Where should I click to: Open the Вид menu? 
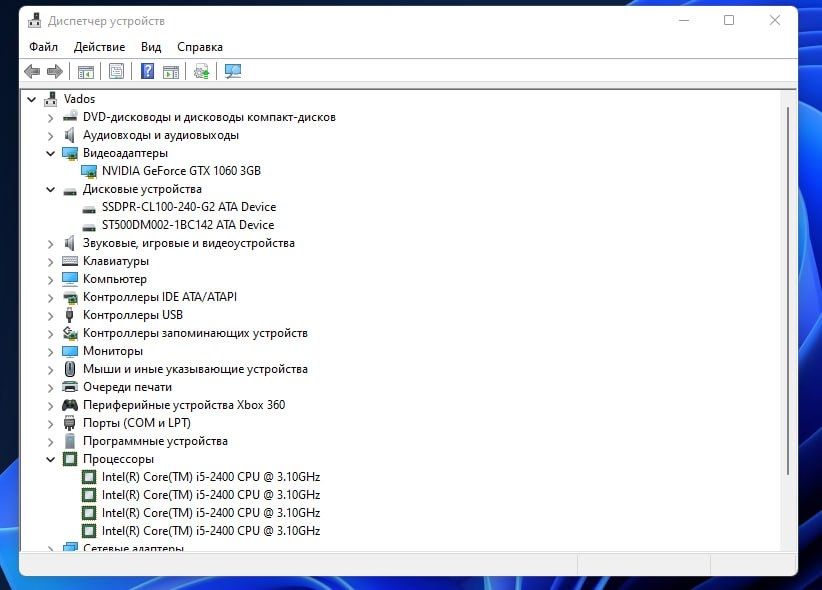[151, 47]
